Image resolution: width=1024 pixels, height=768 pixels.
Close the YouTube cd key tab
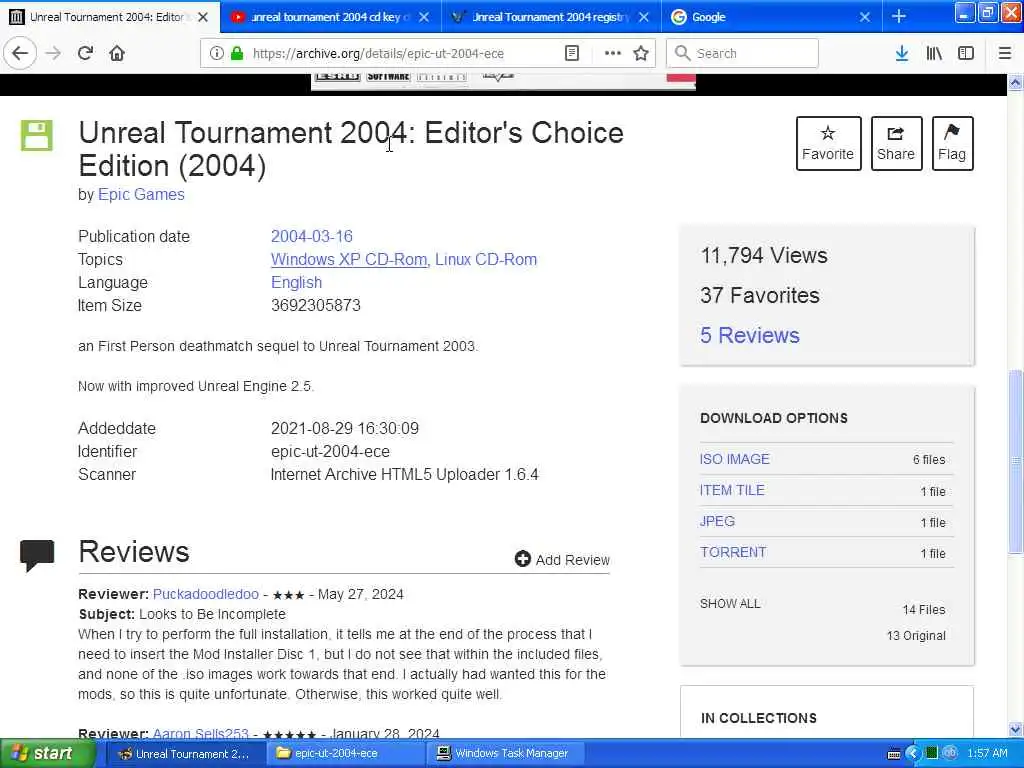click(x=424, y=17)
